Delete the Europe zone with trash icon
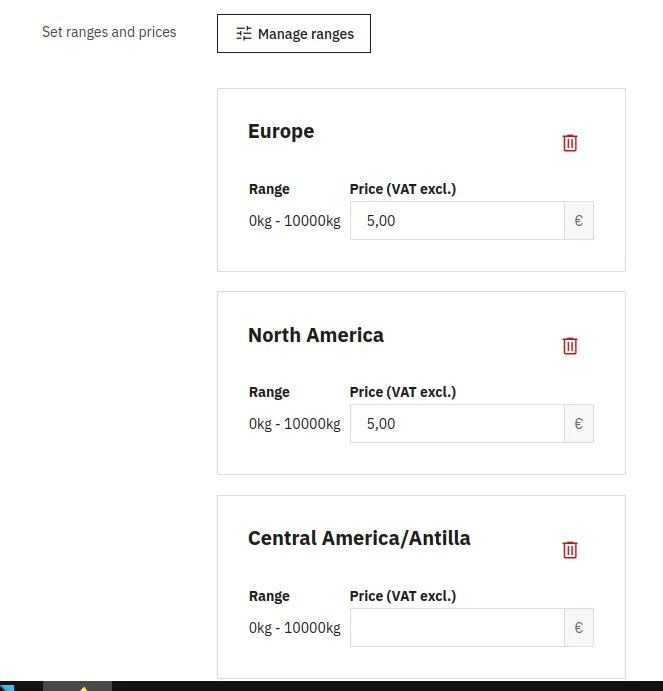The image size is (663, 691). tap(570, 143)
